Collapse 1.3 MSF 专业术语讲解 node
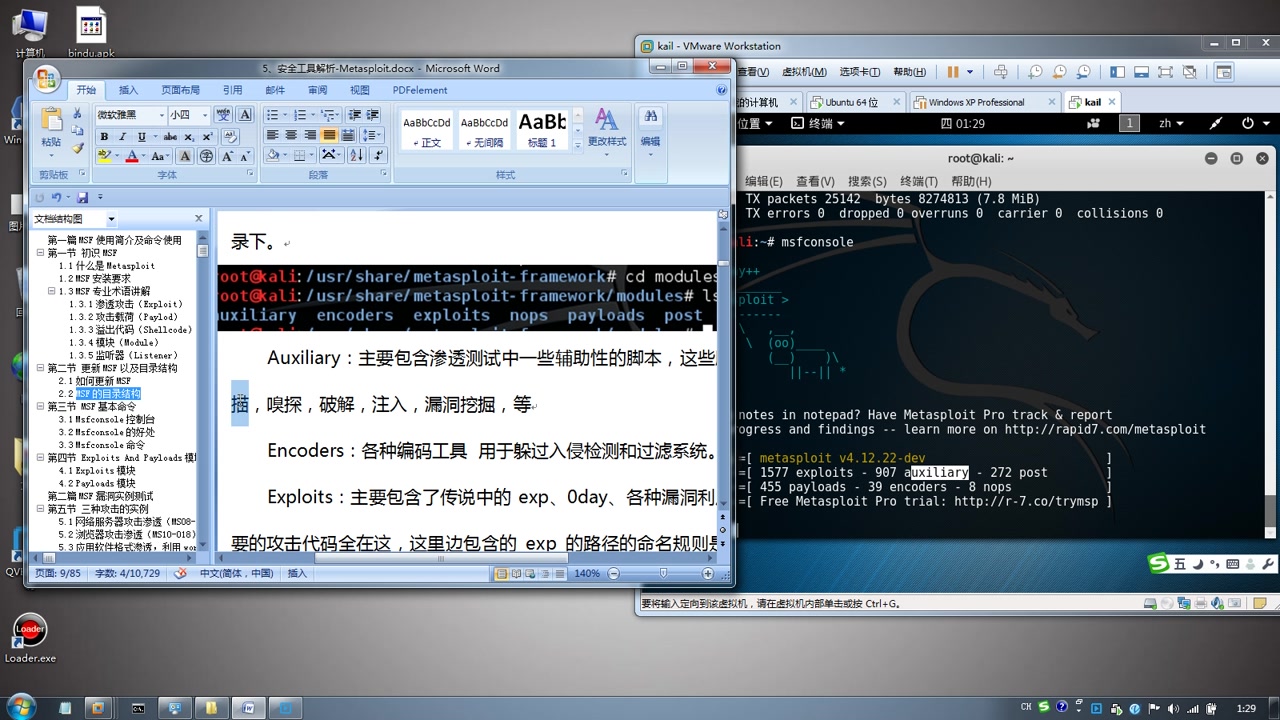This screenshot has height=720, width=1280. pos(51,291)
